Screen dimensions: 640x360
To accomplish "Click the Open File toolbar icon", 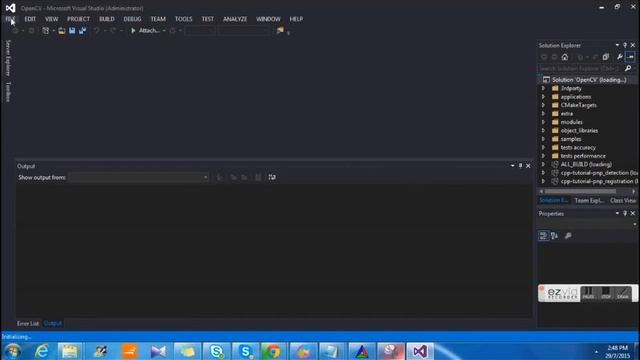I will (62, 31).
